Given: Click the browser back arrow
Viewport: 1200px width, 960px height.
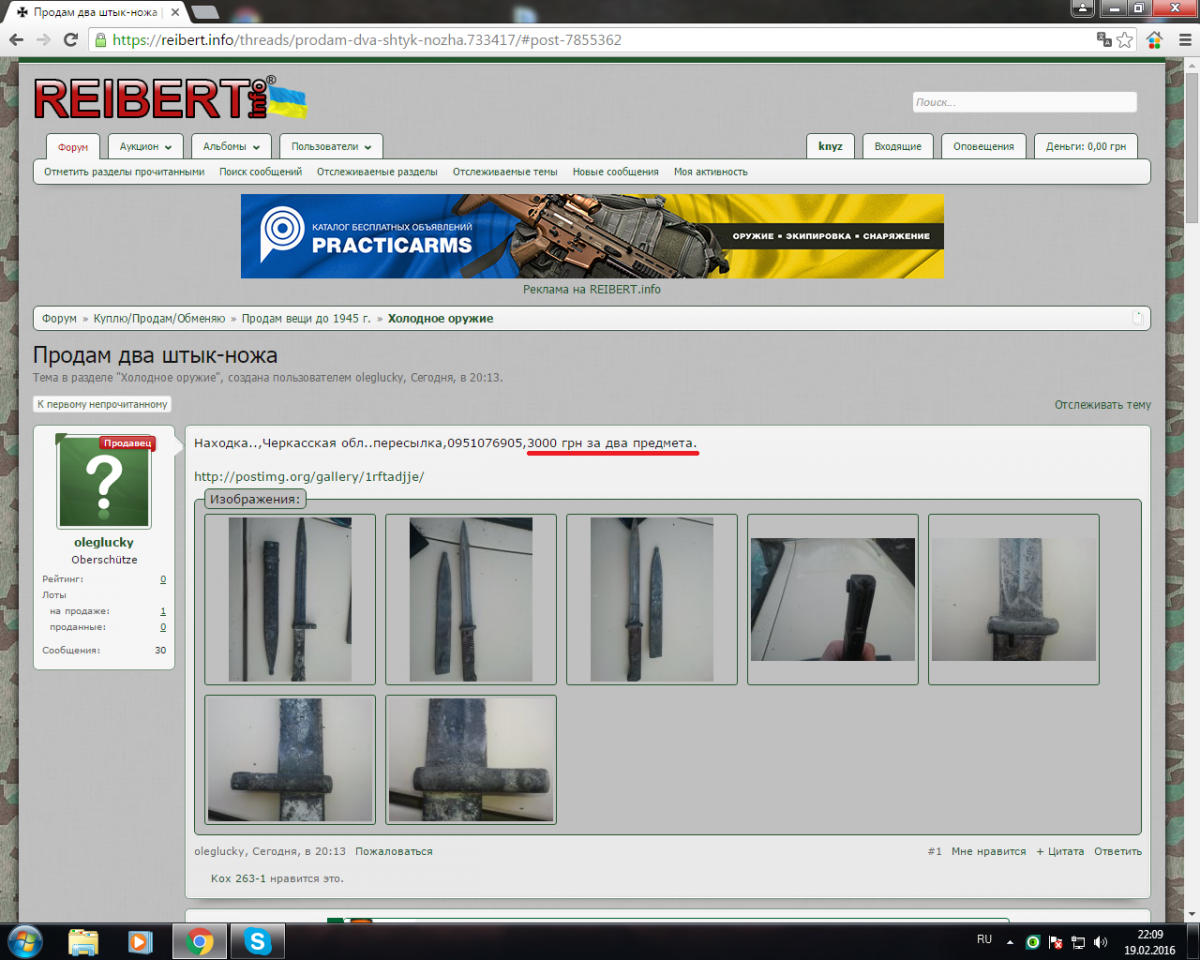Looking at the screenshot, I should pyautogui.click(x=16, y=40).
